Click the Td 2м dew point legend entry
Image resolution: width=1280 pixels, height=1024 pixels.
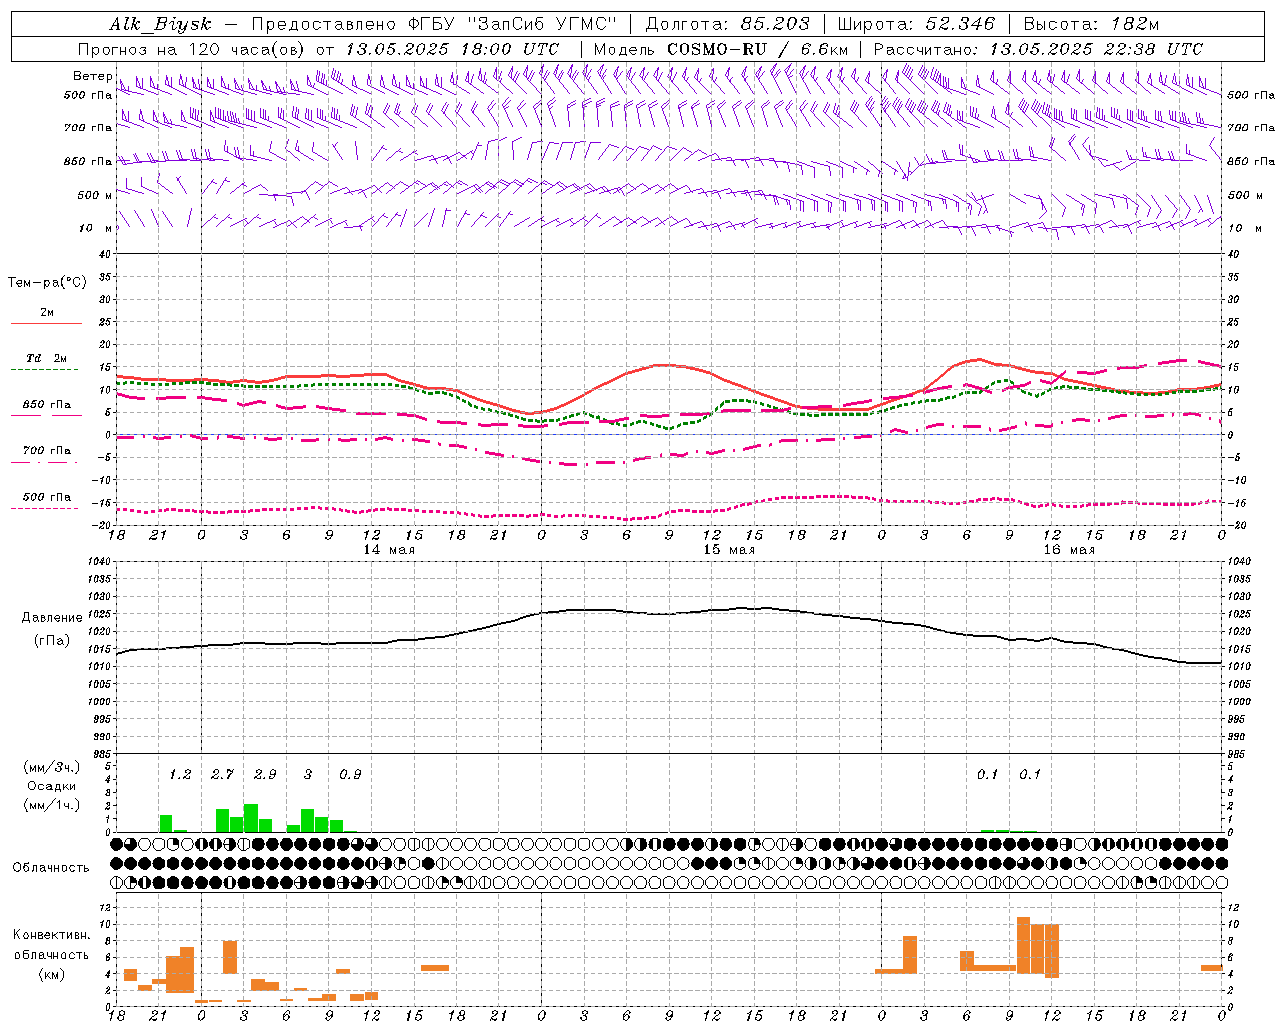click(47, 358)
